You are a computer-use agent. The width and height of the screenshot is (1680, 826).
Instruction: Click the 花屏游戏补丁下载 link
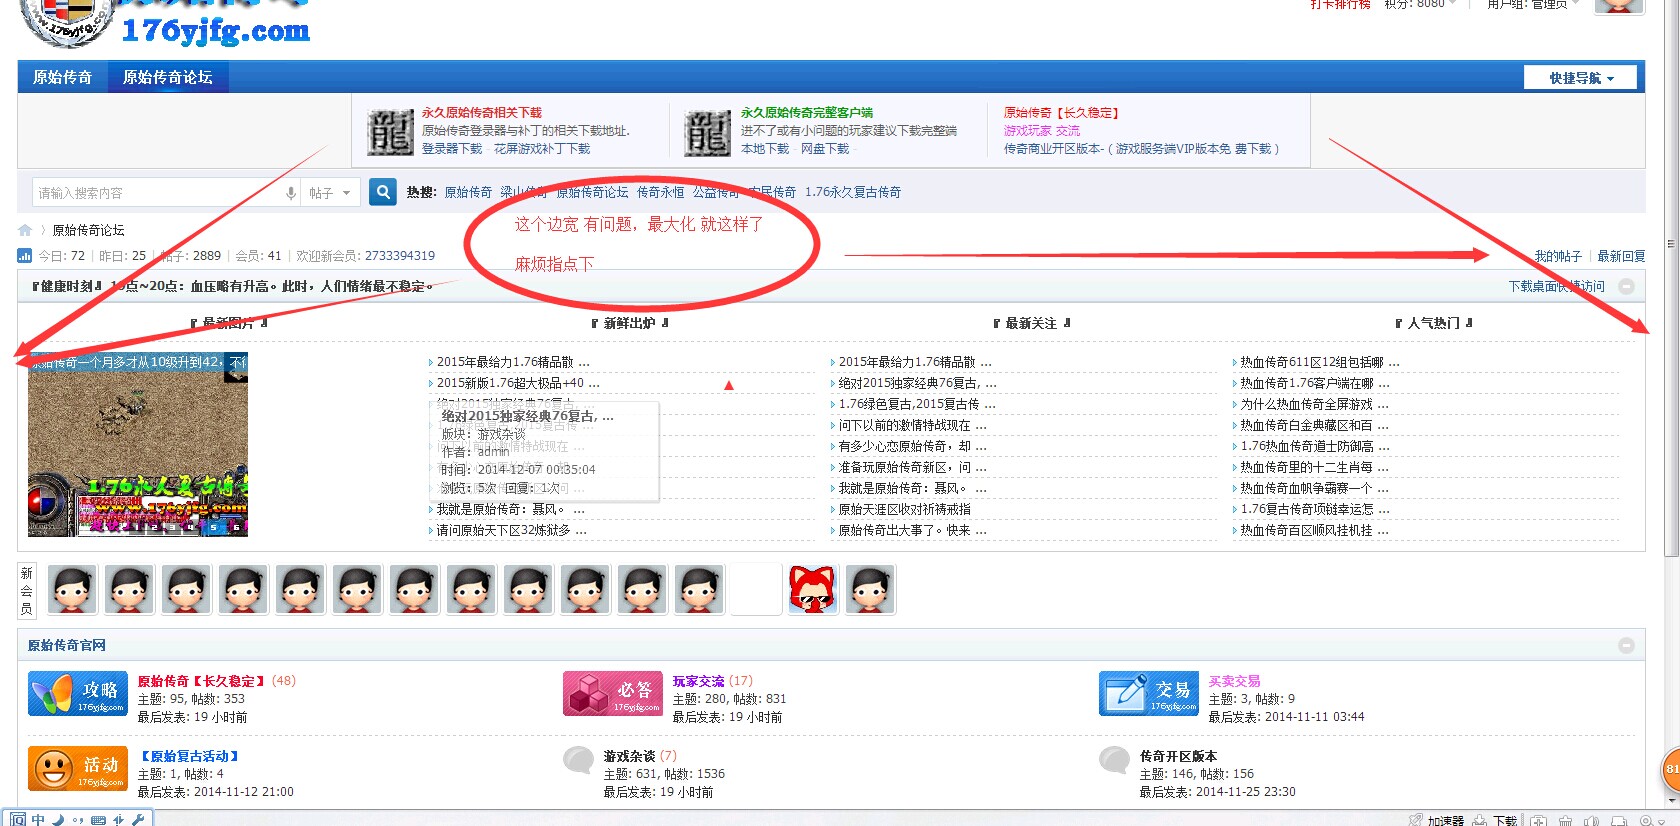coord(542,149)
